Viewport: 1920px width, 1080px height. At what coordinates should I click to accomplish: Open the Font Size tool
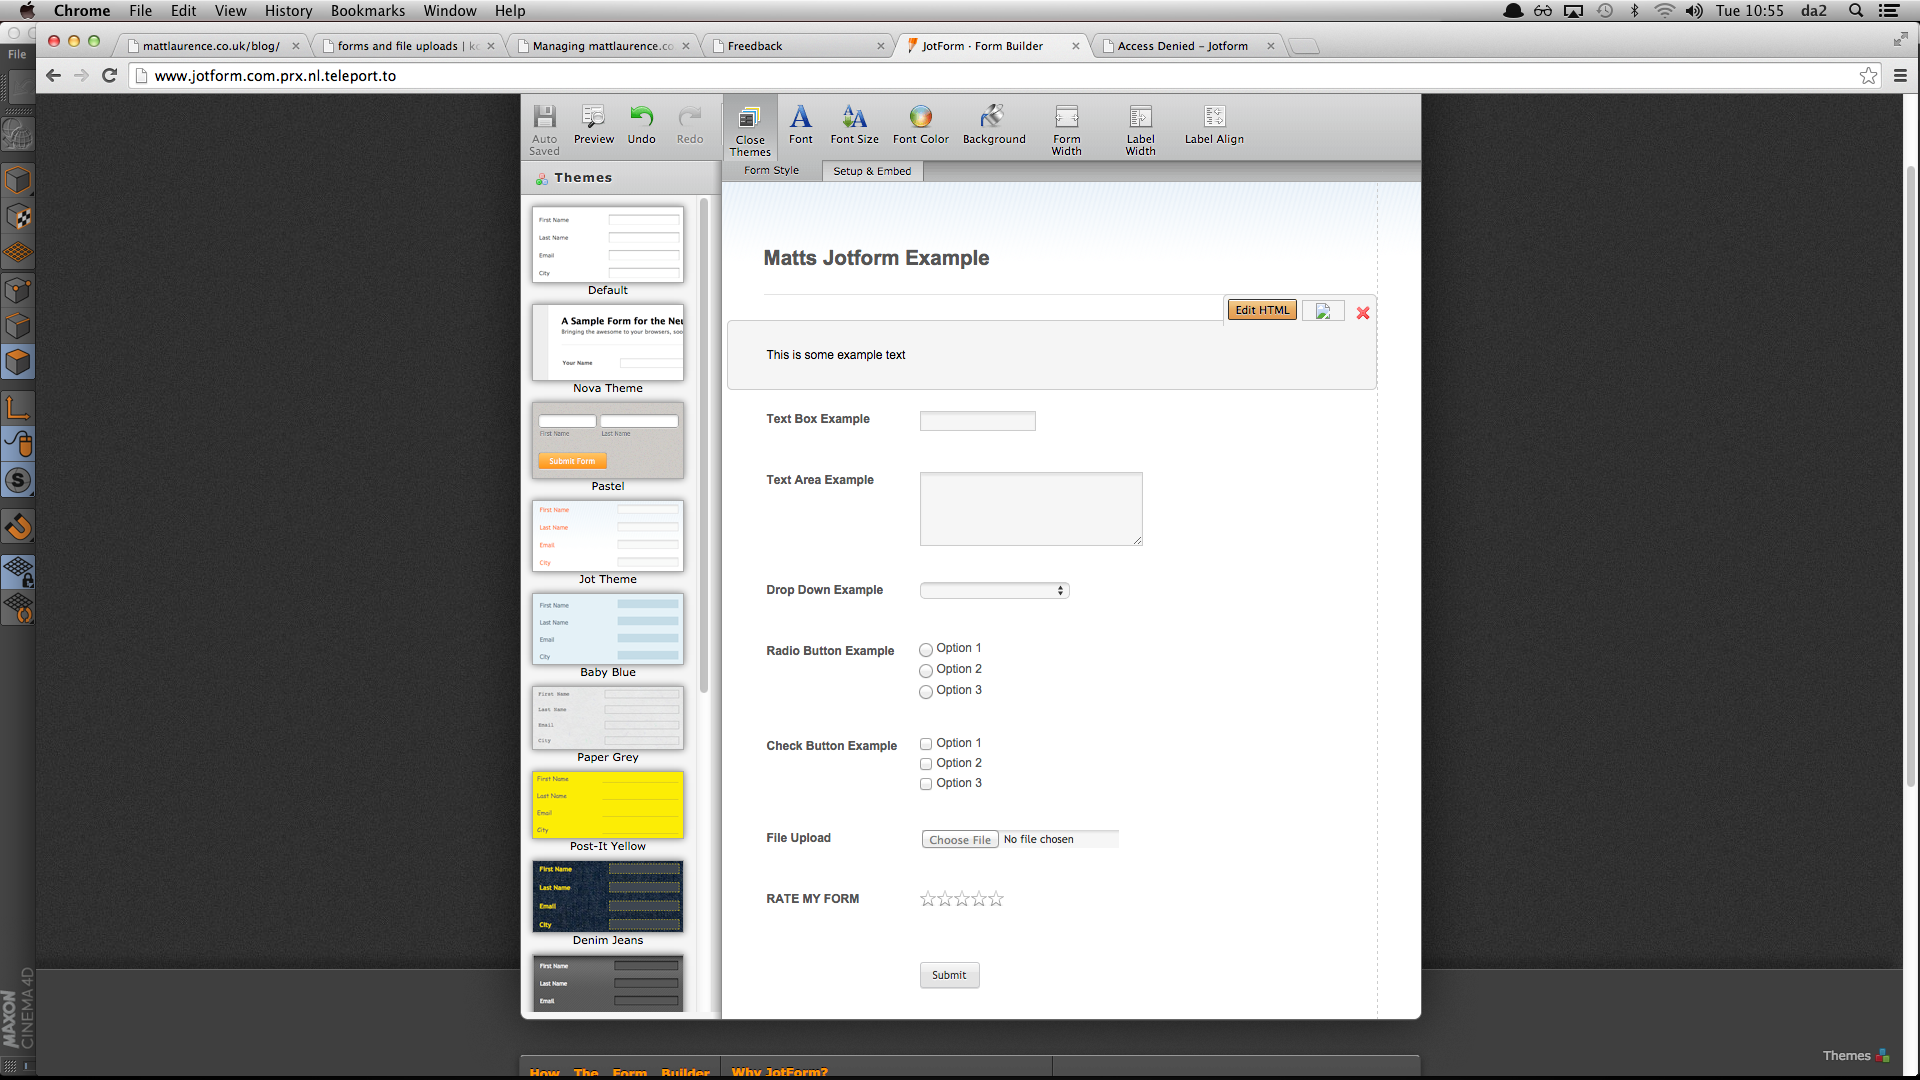854,117
